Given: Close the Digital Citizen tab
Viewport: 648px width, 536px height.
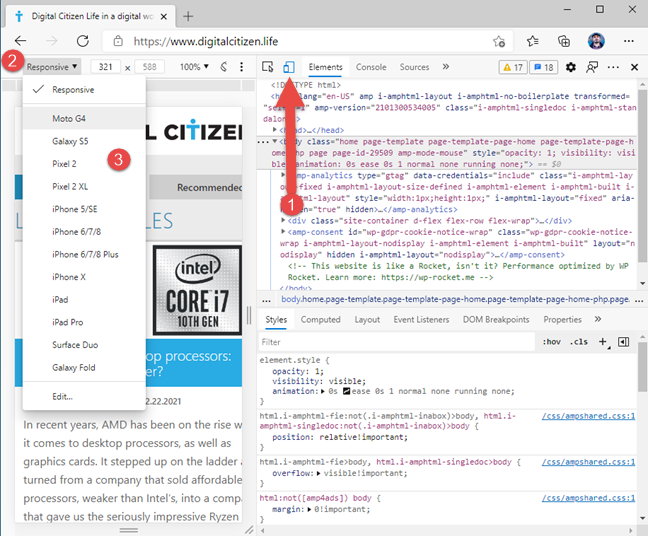Looking at the screenshot, I should click(x=164, y=17).
